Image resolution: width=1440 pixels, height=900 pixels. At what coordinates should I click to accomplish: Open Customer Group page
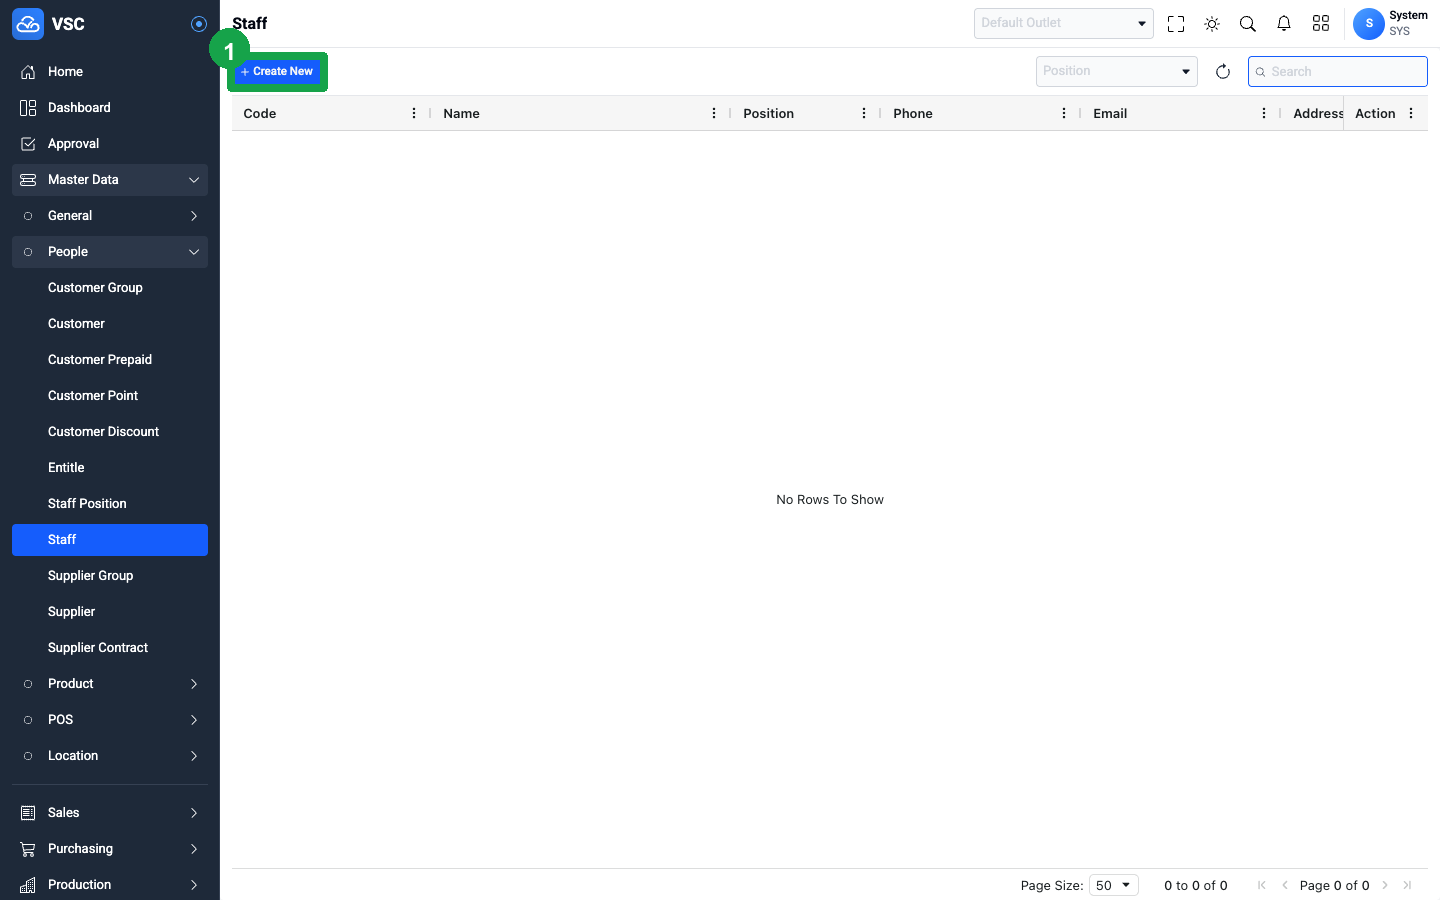[x=110, y=288]
